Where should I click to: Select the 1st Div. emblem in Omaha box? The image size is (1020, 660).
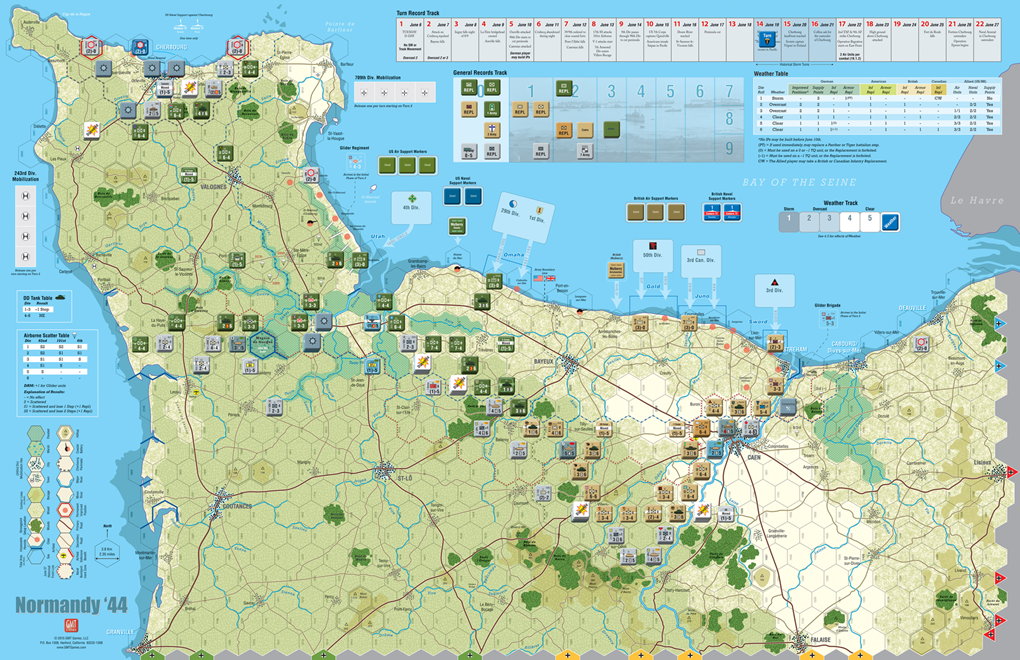[539, 210]
